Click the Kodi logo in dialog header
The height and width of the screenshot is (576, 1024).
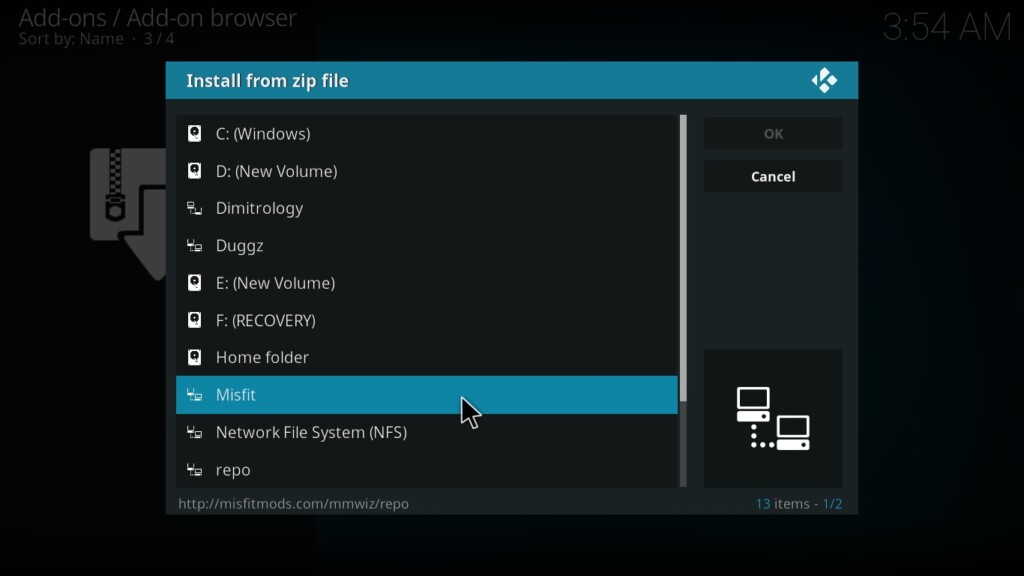[x=824, y=81]
